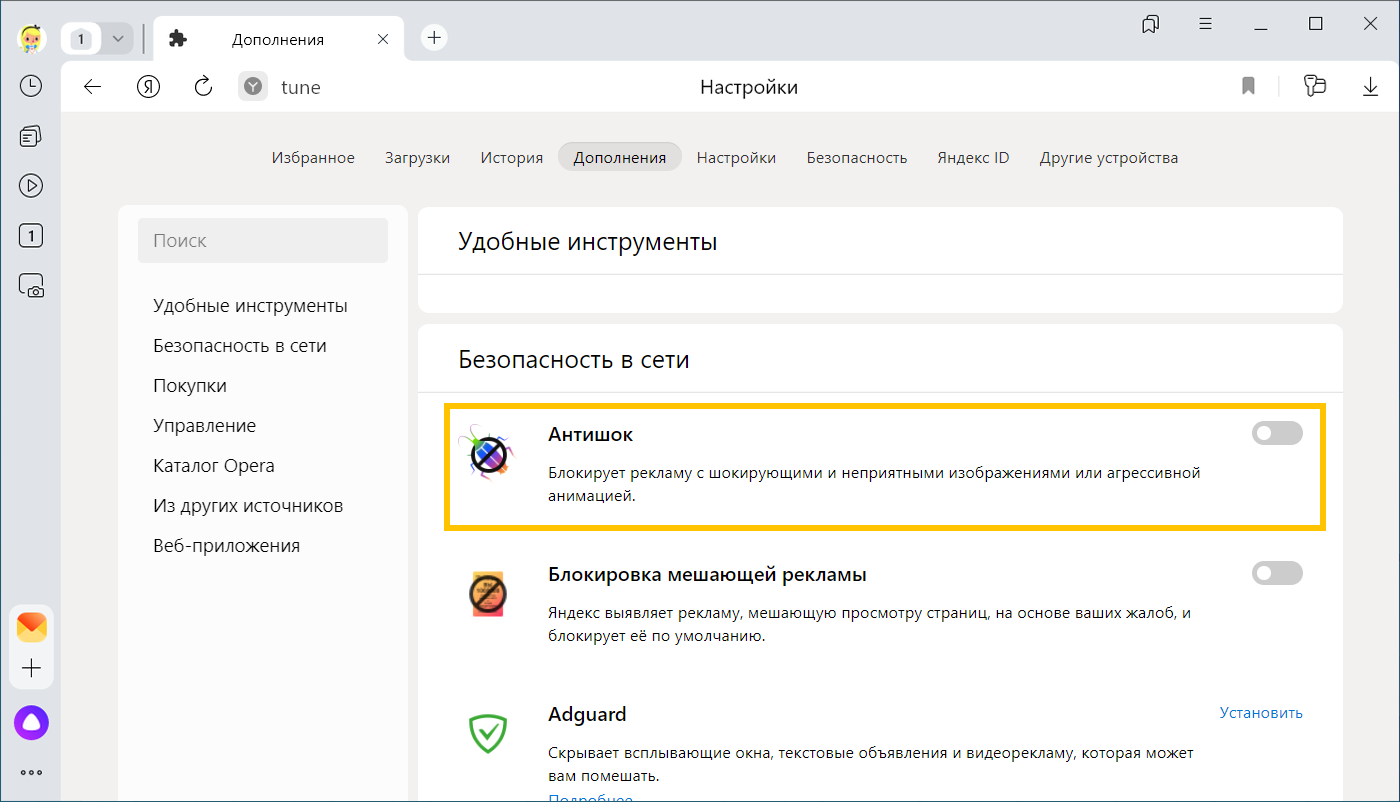This screenshot has width=1400, height=802.
Task: Jump to Управление section
Action: click(204, 425)
